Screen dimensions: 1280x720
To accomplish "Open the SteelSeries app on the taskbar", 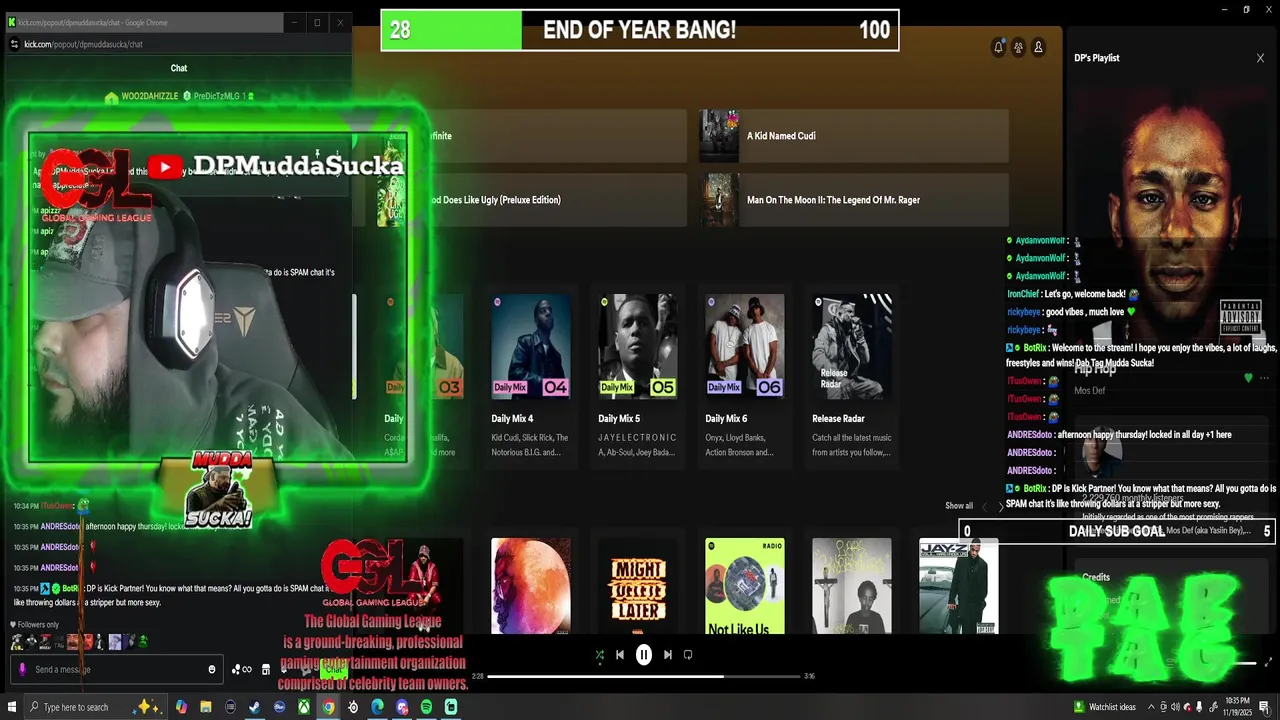I will 353,707.
